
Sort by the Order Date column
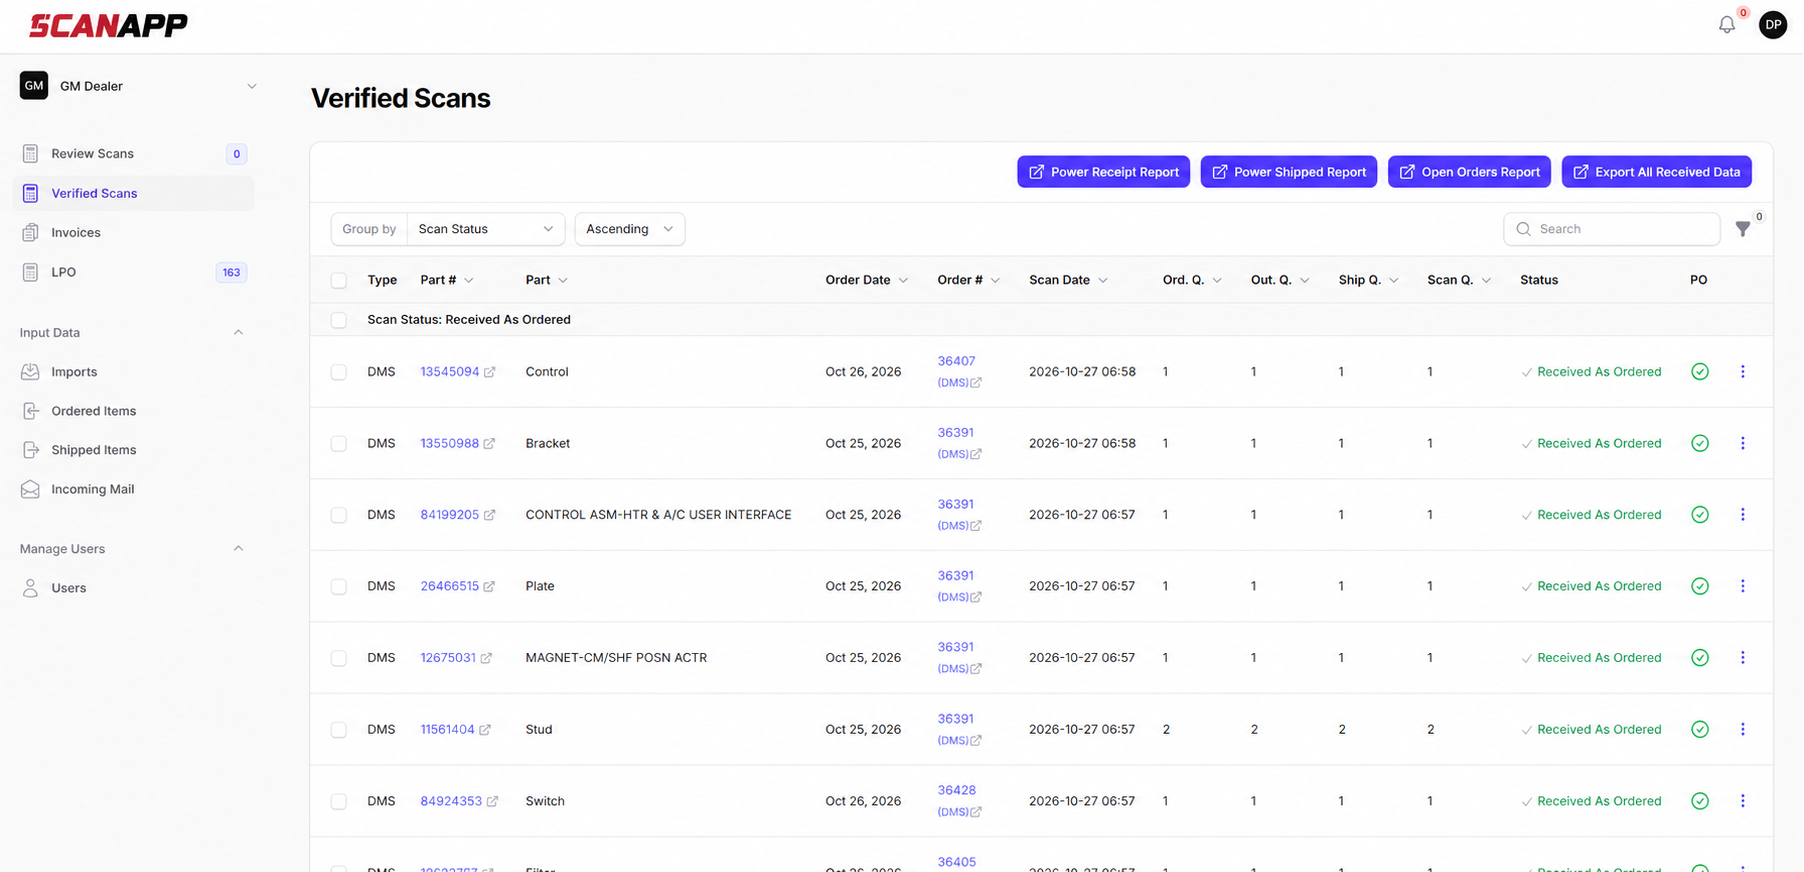pyautogui.click(x=866, y=280)
